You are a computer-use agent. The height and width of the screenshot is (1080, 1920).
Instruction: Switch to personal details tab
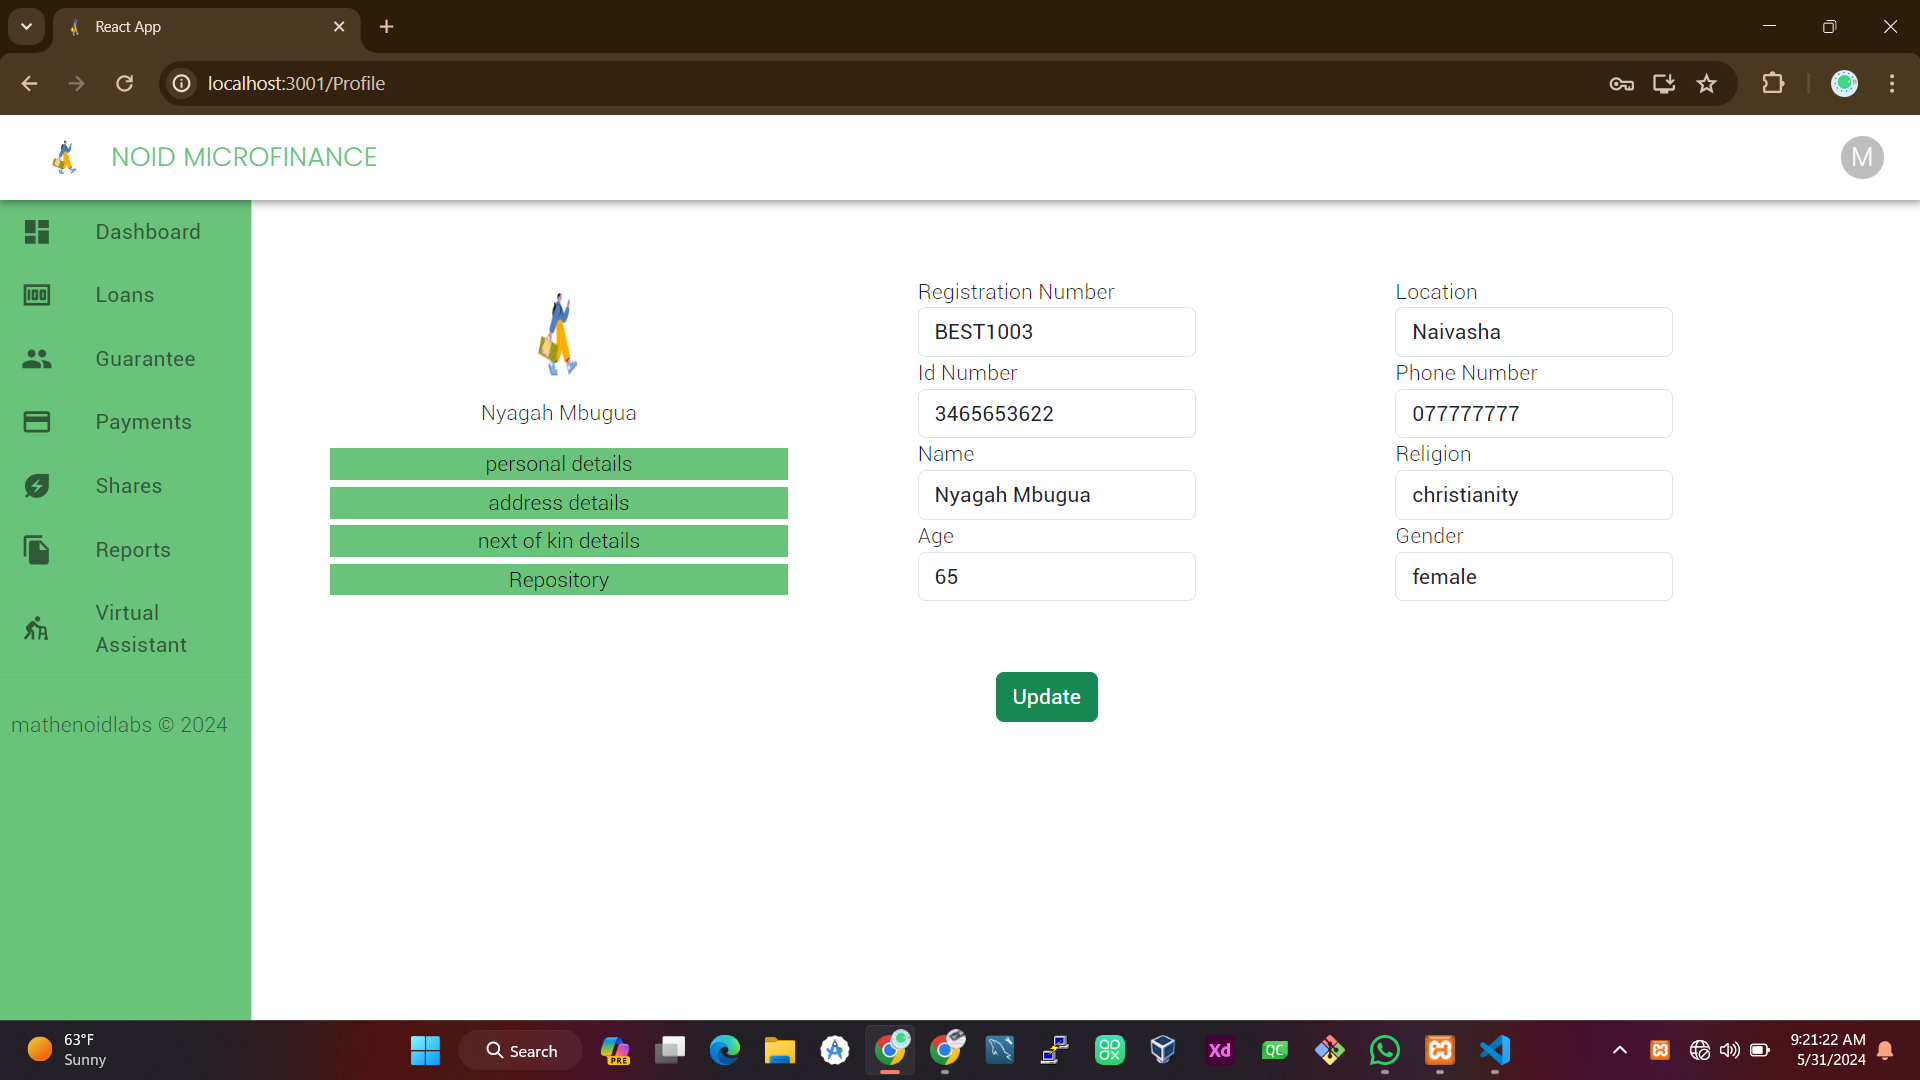(x=558, y=464)
